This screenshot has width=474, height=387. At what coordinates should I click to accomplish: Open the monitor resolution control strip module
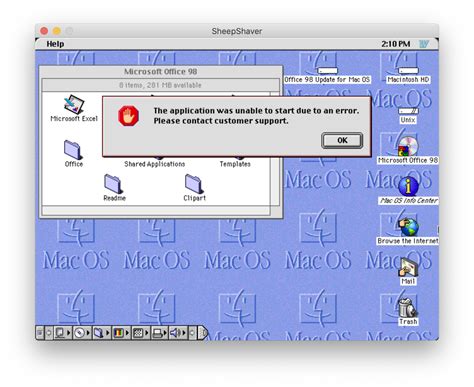pos(140,333)
